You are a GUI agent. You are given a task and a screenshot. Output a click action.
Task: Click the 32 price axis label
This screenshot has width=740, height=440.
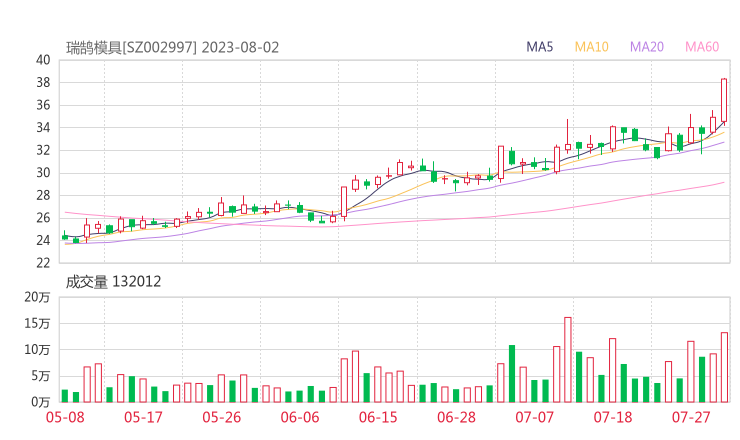(x=43, y=150)
